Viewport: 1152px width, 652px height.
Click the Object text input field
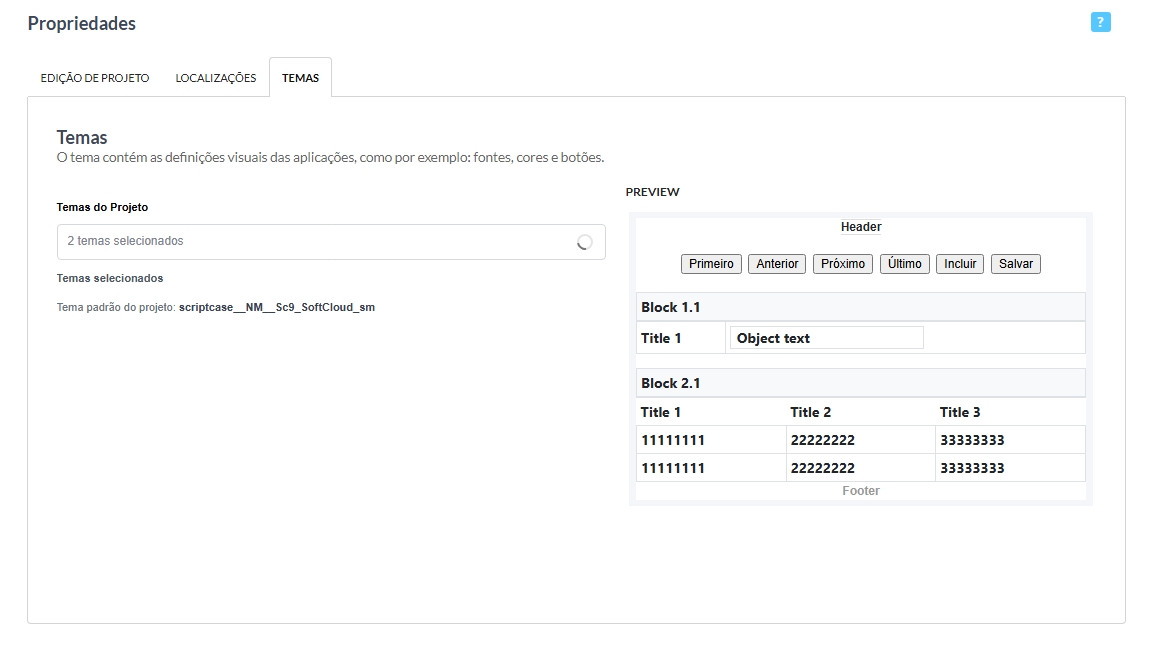(x=827, y=338)
